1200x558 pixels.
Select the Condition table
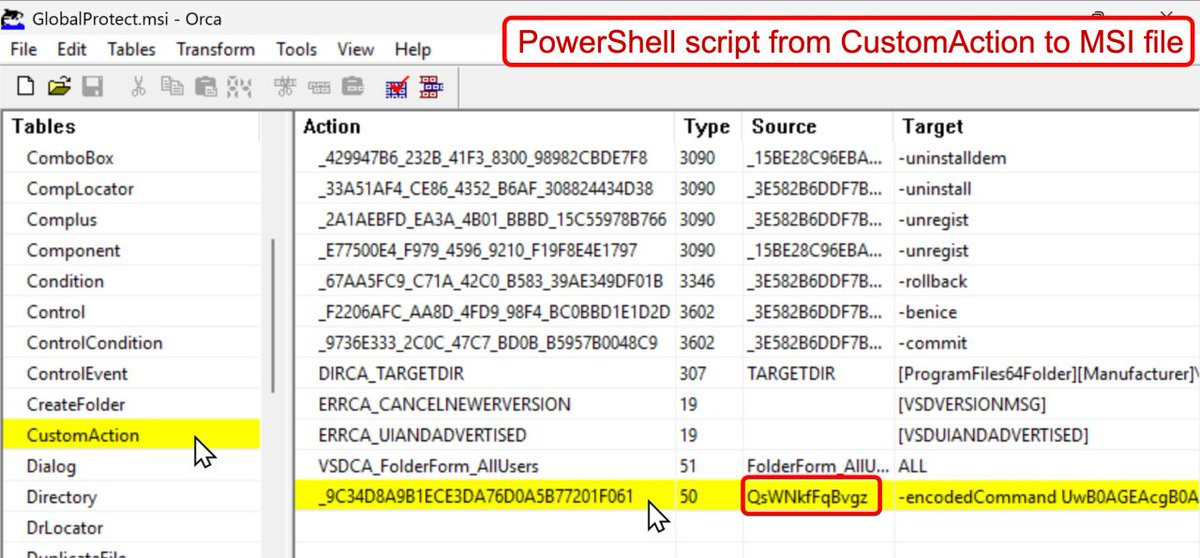(x=65, y=281)
